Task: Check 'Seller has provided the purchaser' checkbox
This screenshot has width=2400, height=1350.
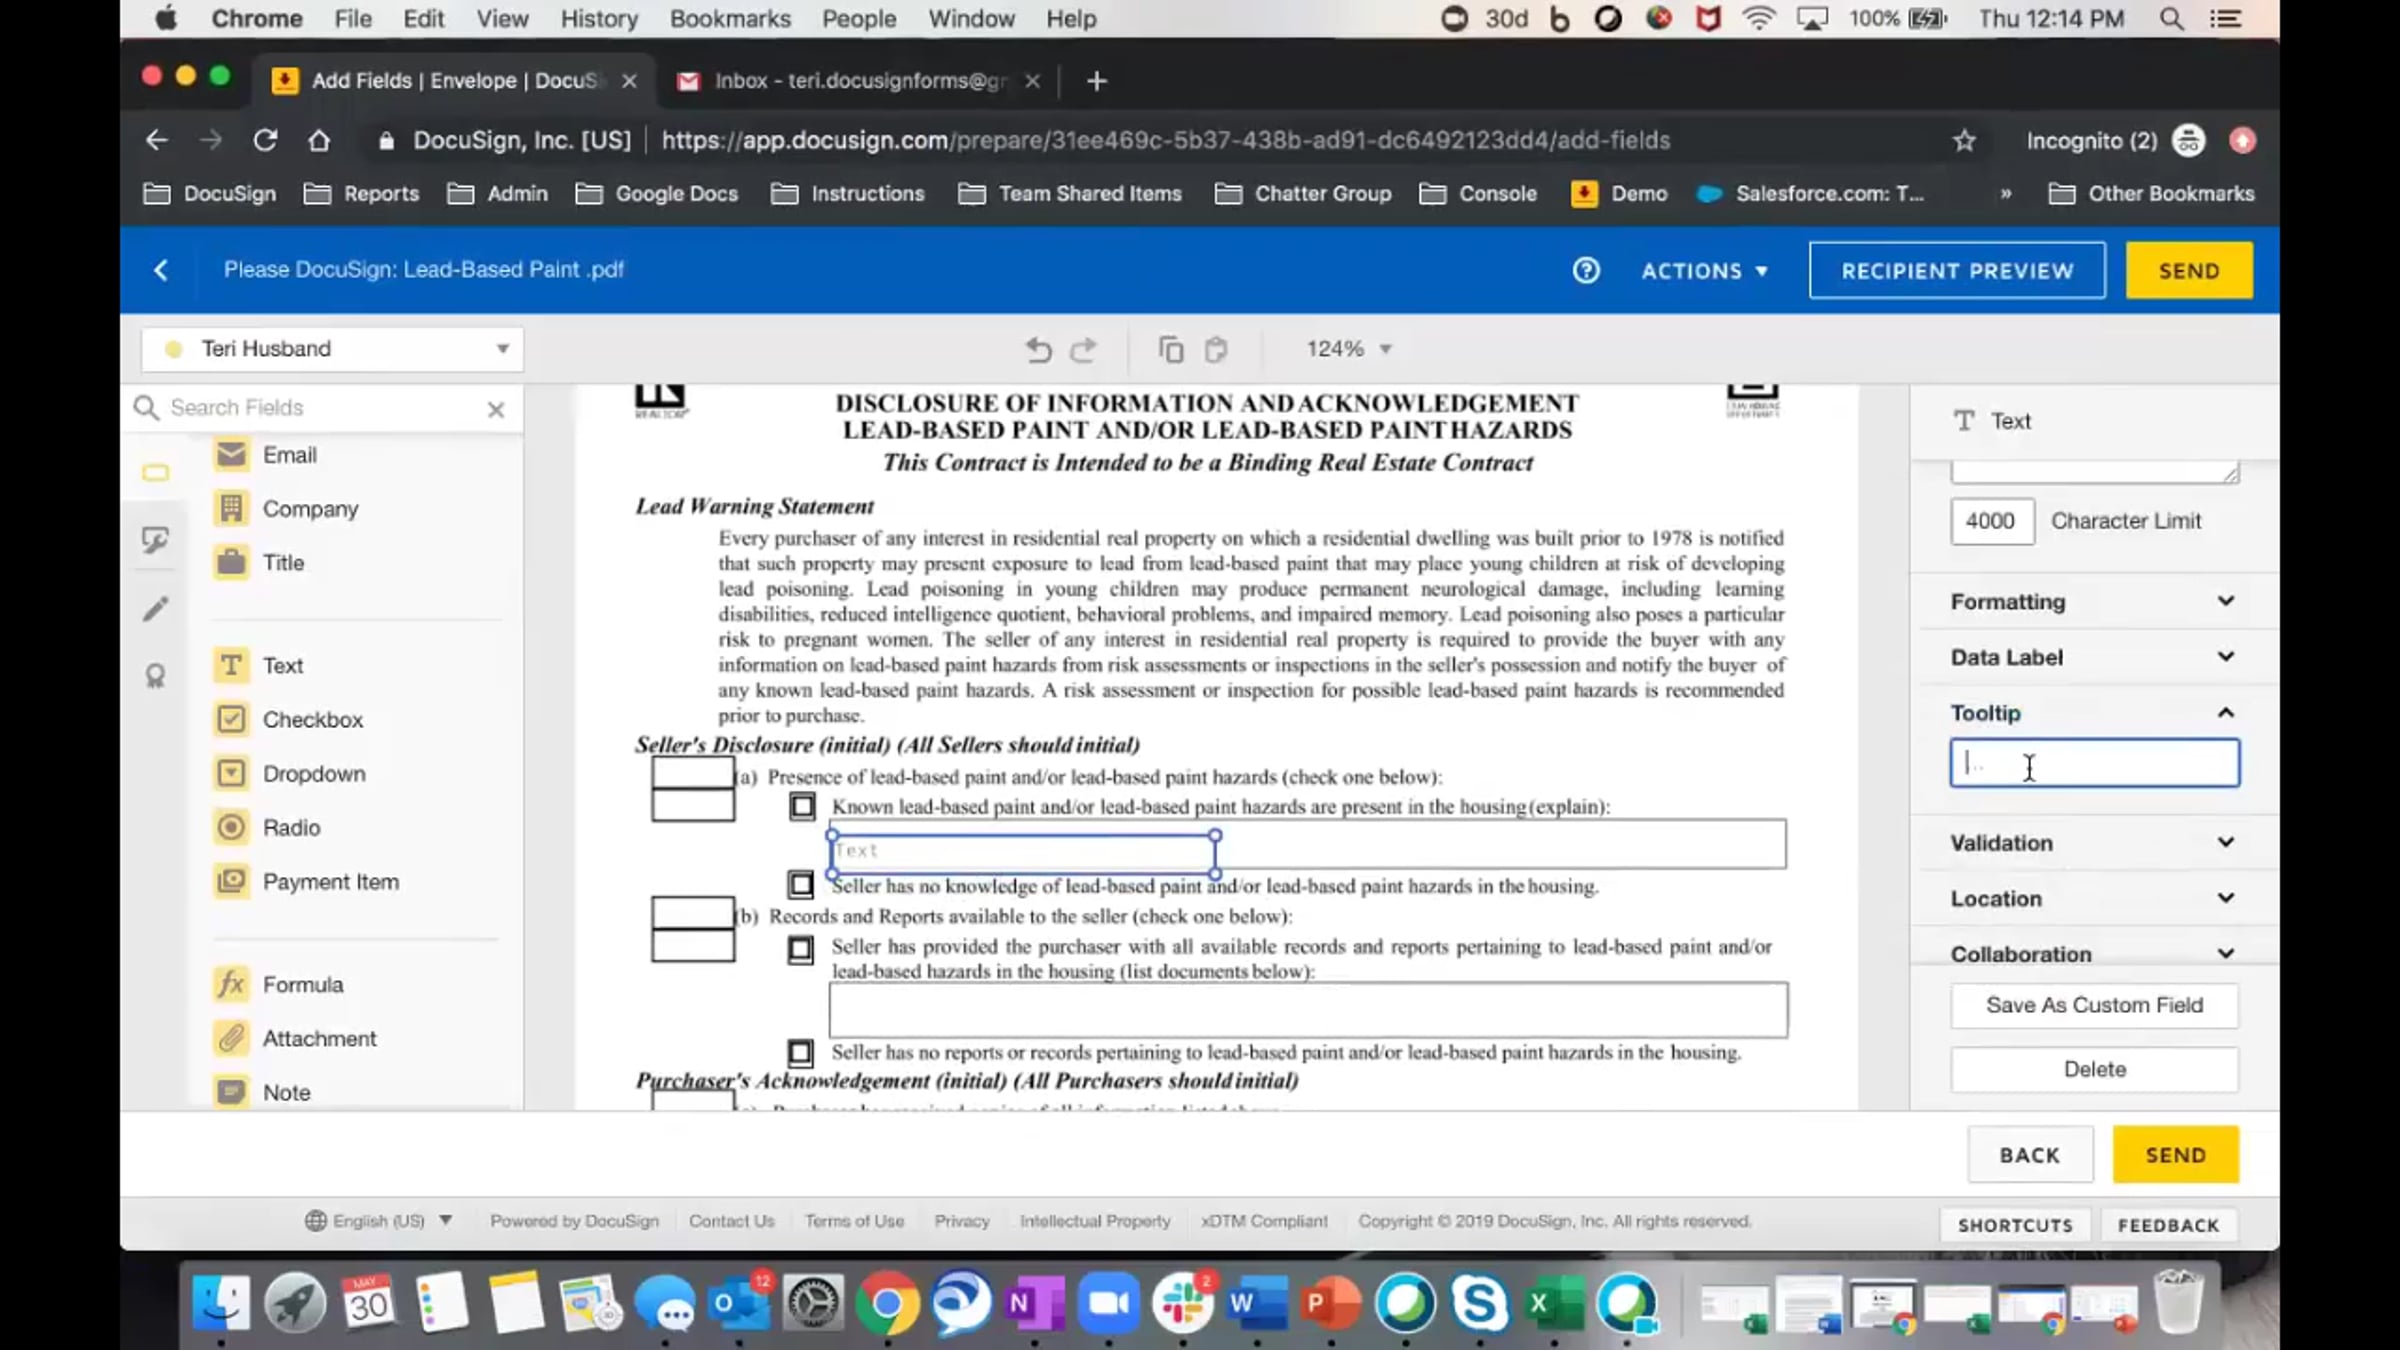Action: [801, 949]
